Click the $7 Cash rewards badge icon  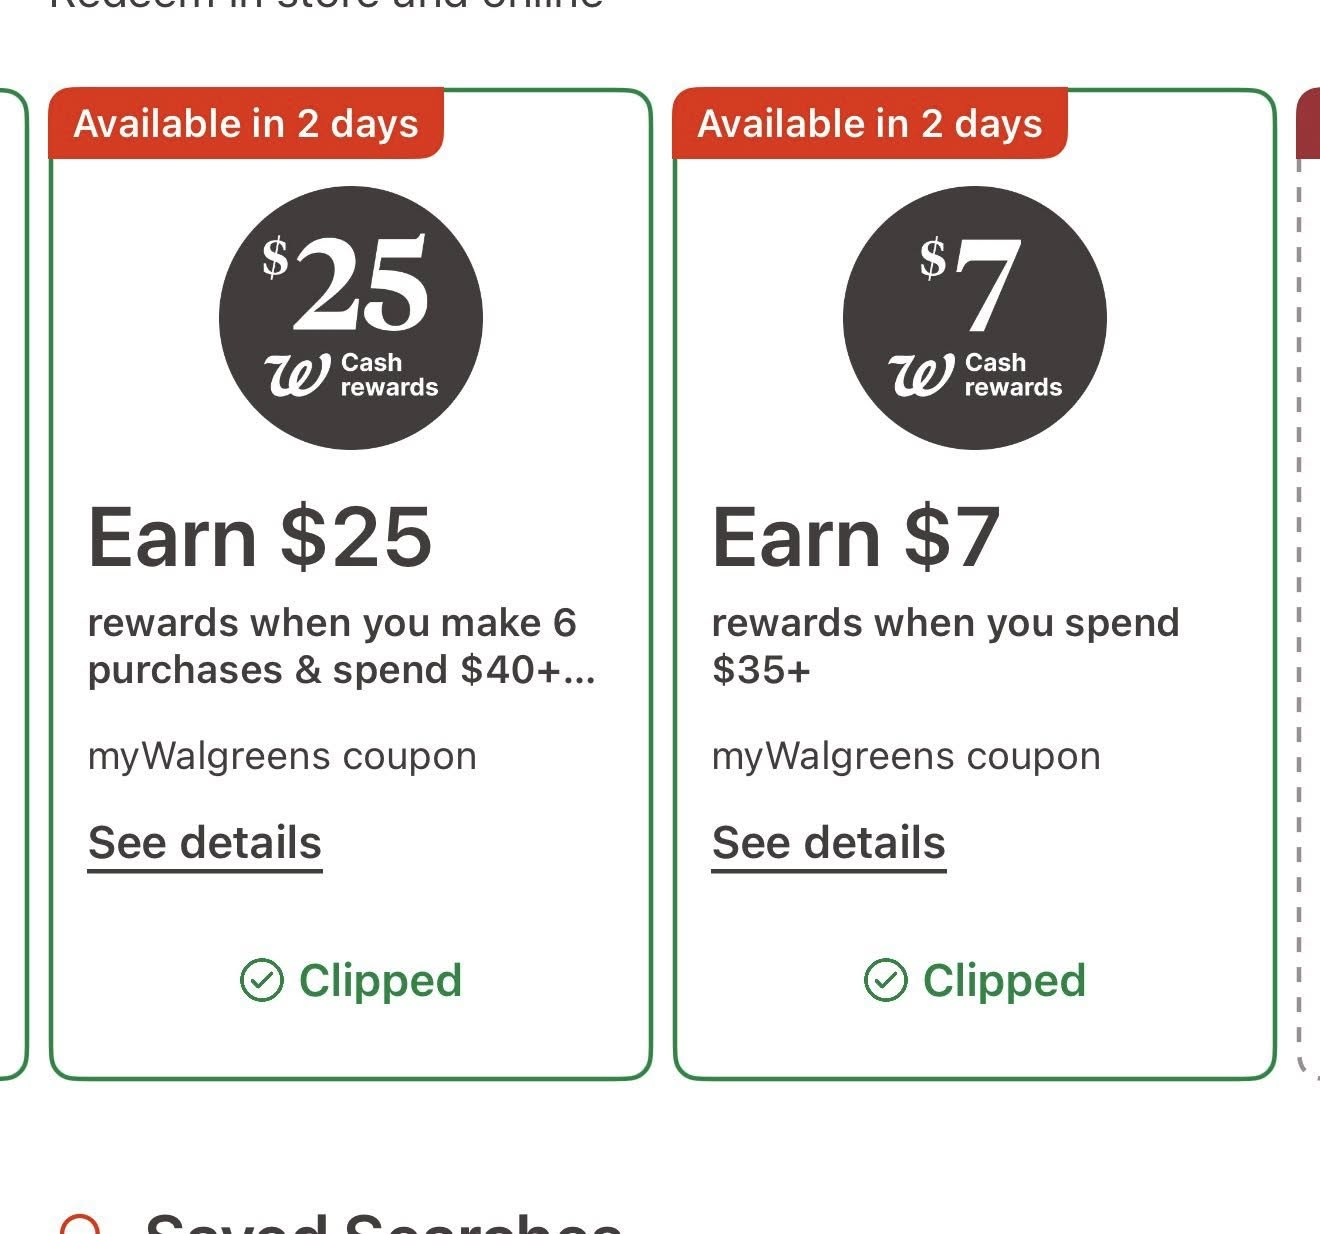pos(974,315)
